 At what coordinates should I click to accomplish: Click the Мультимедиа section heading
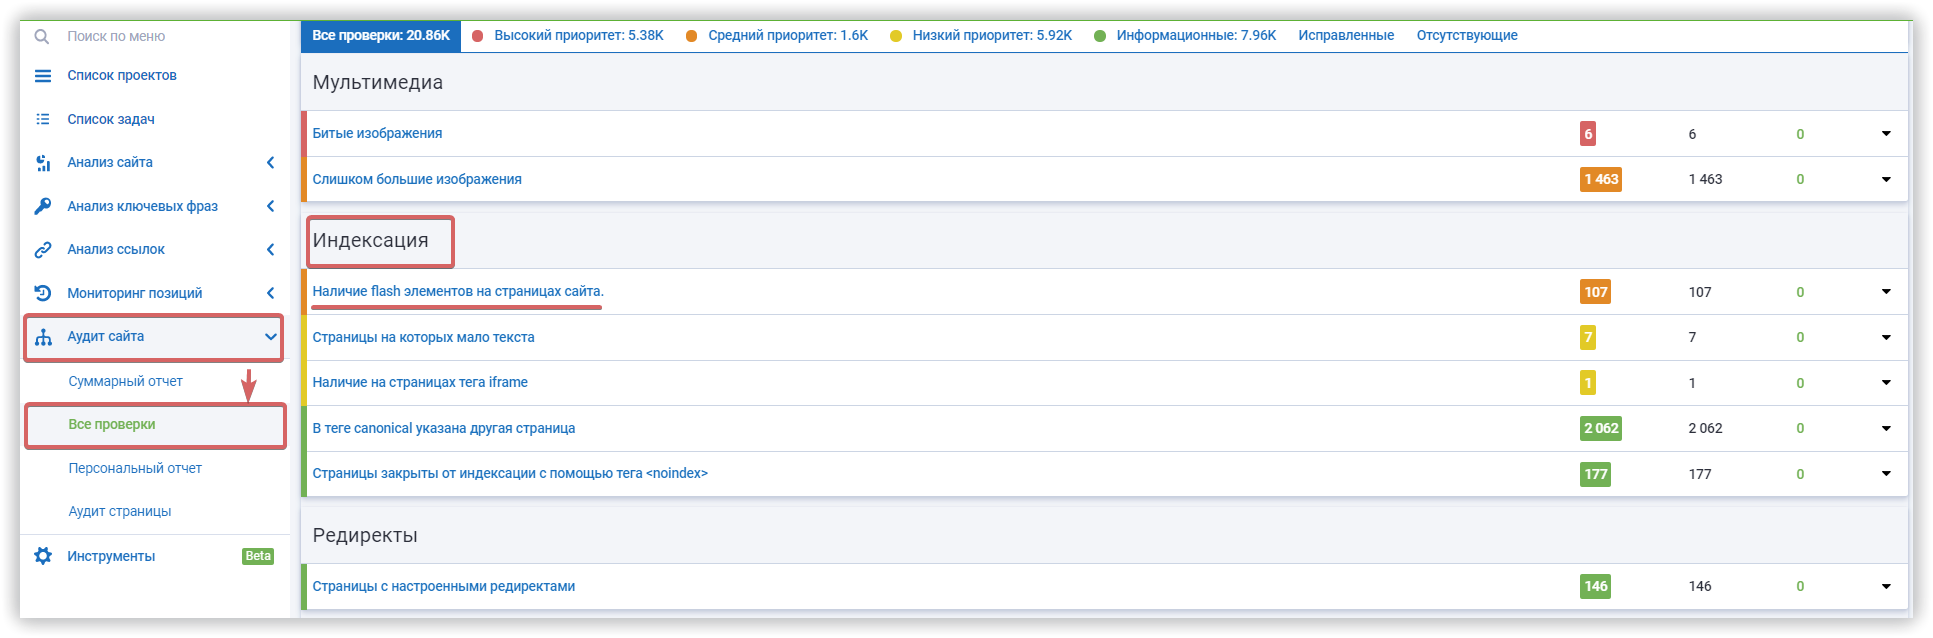(x=378, y=83)
